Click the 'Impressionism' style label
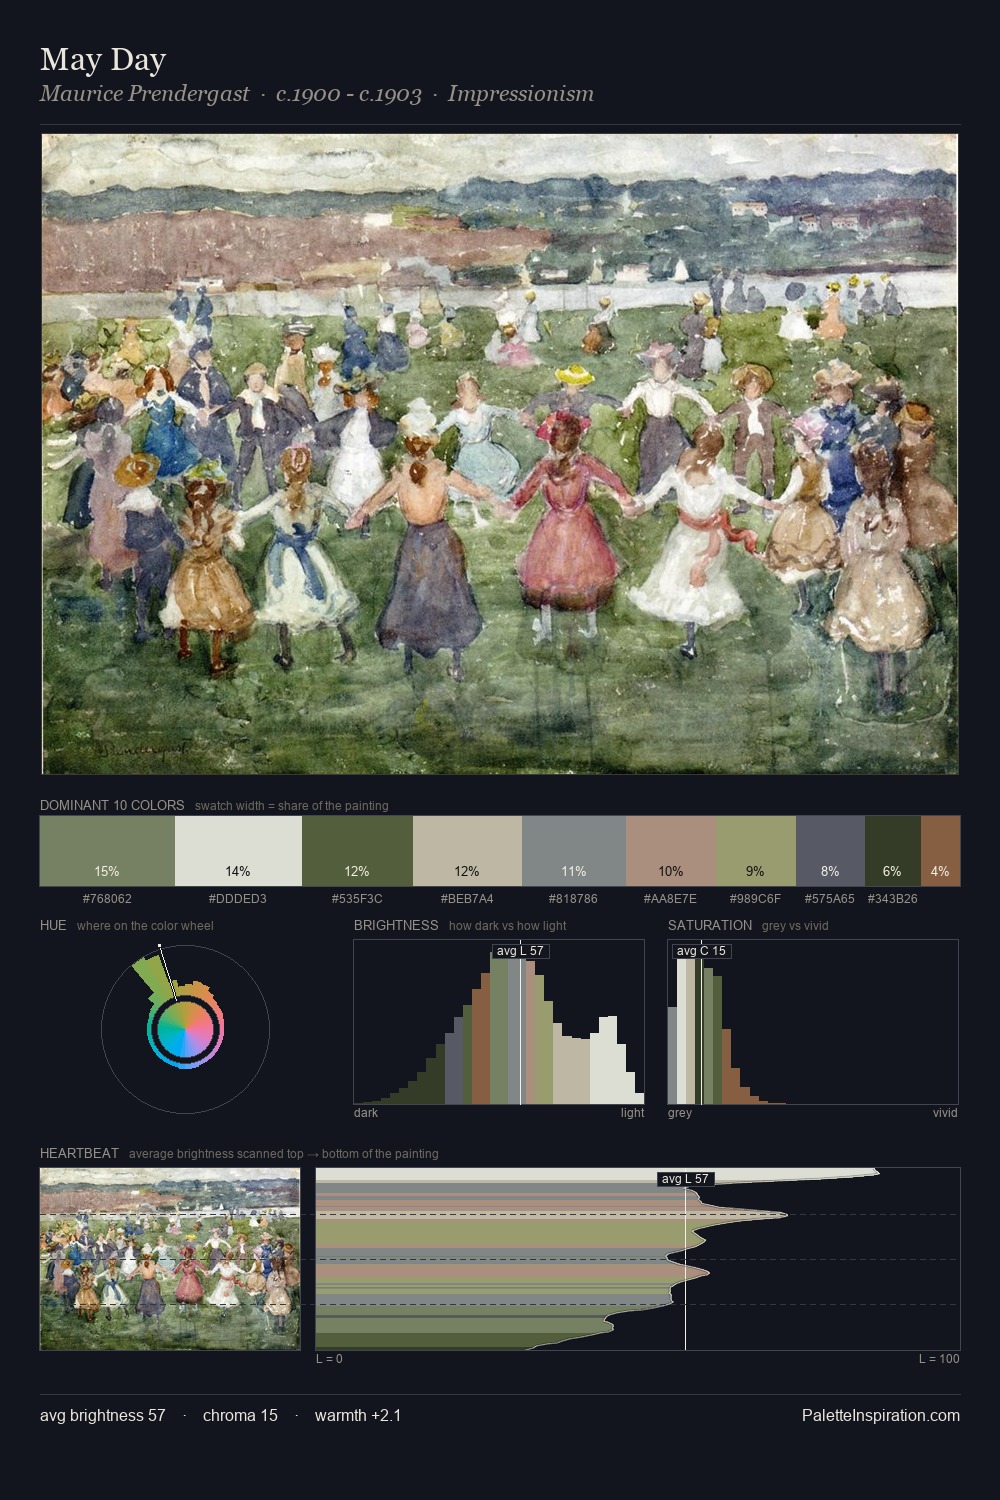 click(521, 94)
